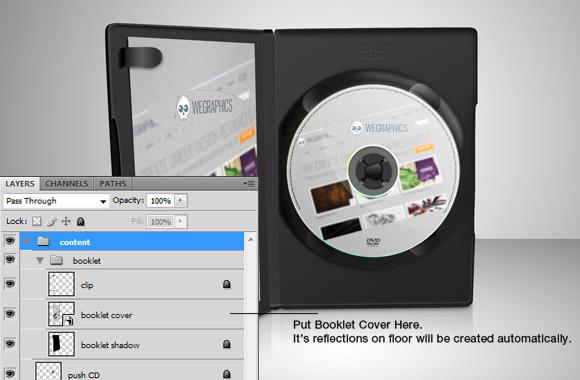Screen dimensions: 580x380
Task: Open the Layers panel options menu
Action: pyautogui.click(x=250, y=184)
